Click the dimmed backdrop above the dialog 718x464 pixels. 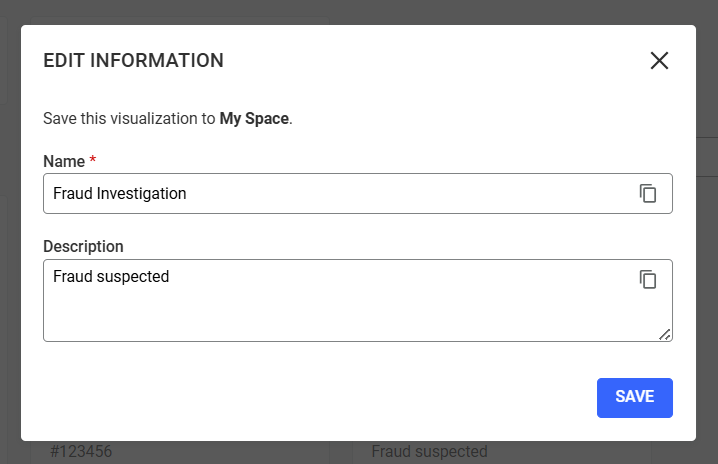[x=359, y=12]
